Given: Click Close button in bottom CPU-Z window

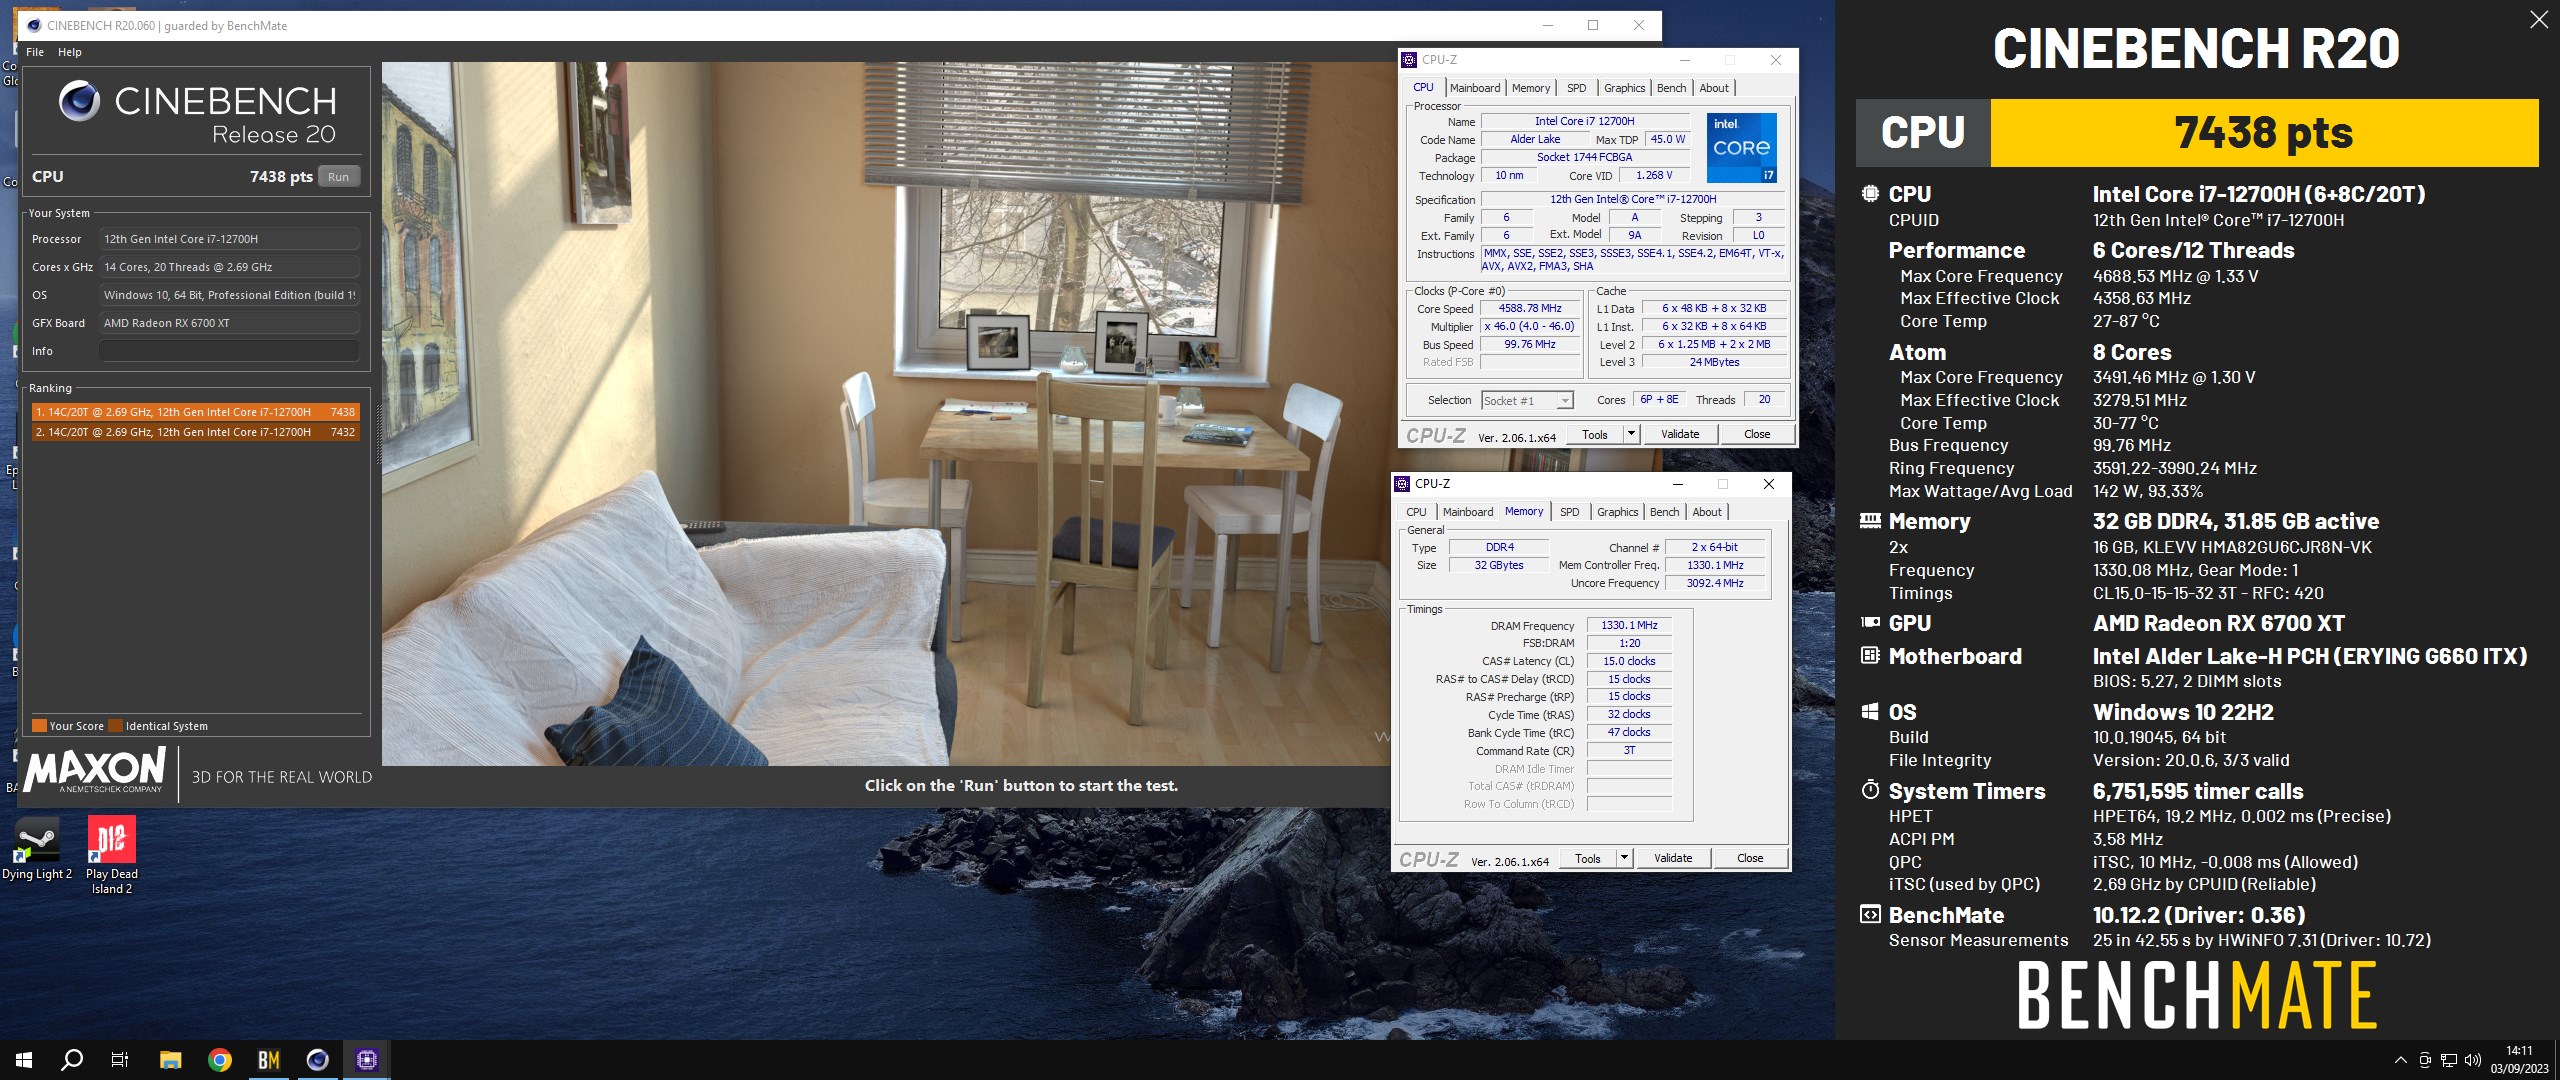Looking at the screenshot, I should point(1750,858).
